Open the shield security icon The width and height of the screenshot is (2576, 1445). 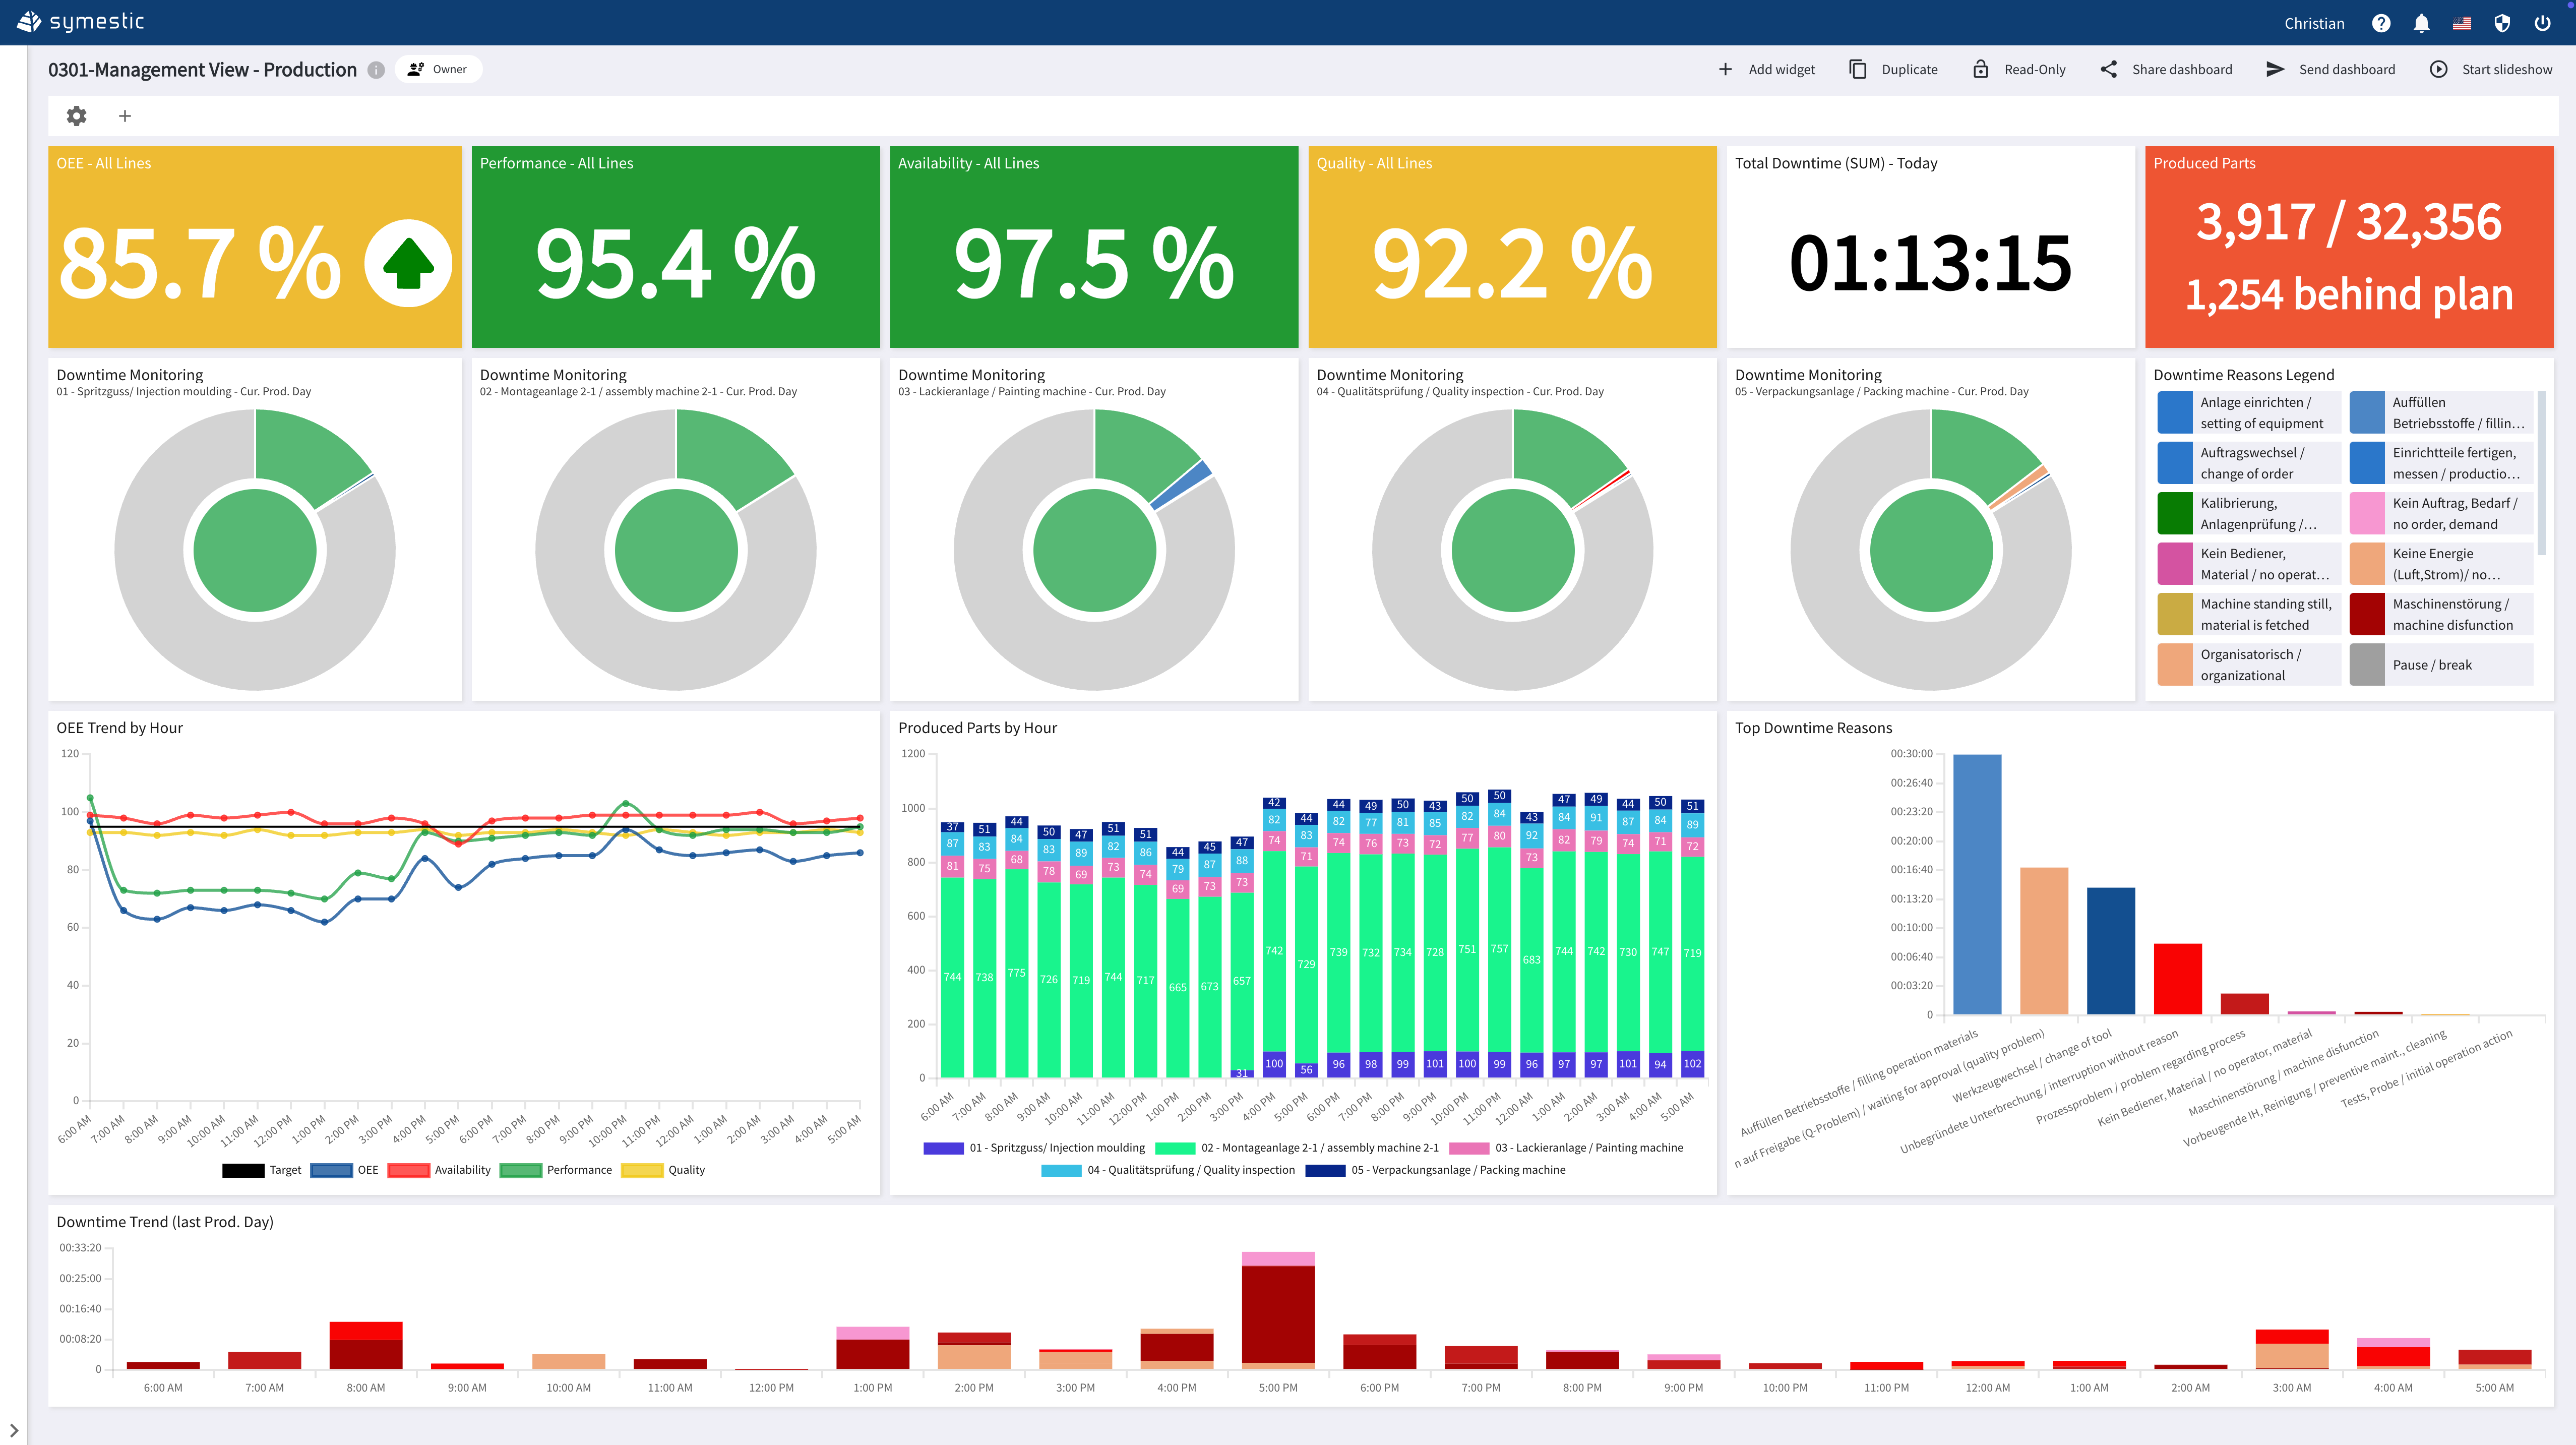tap(2502, 23)
